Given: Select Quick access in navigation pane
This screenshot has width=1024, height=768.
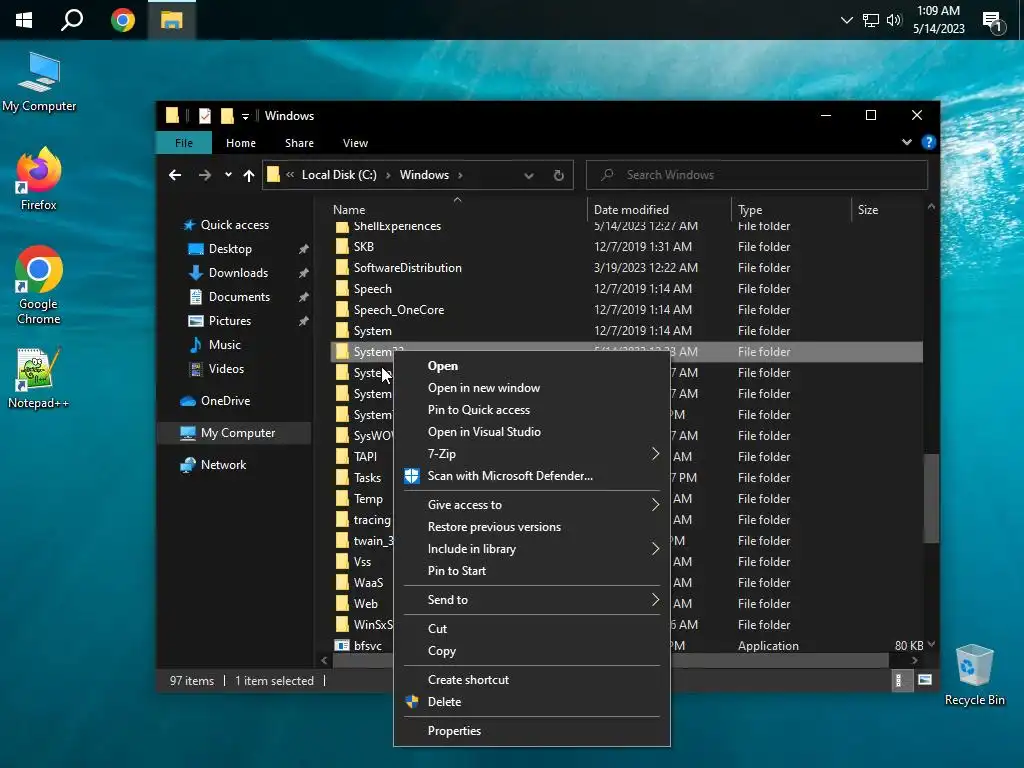Looking at the screenshot, I should (234, 225).
